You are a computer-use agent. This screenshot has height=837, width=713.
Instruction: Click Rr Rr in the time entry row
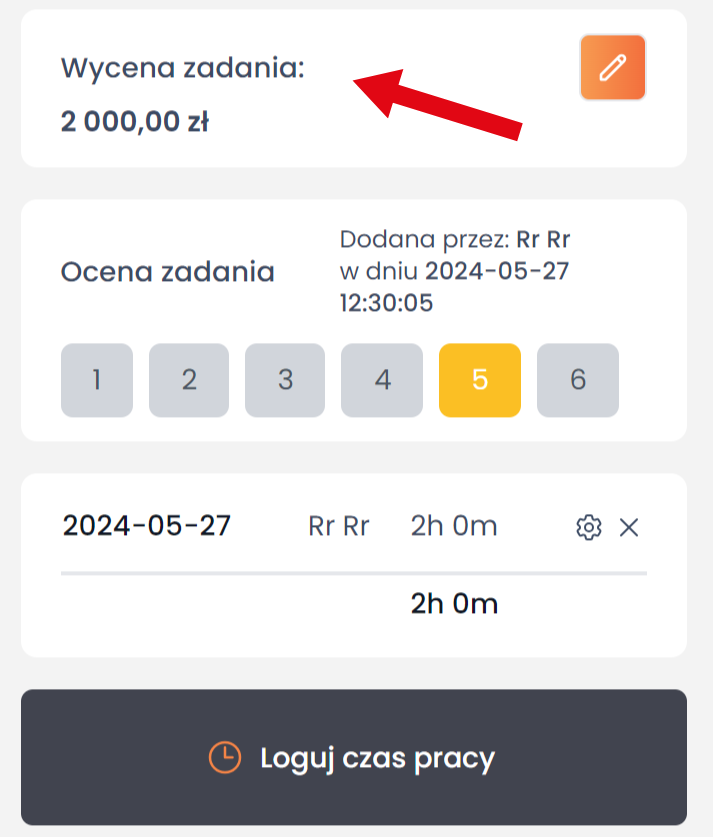tap(339, 526)
